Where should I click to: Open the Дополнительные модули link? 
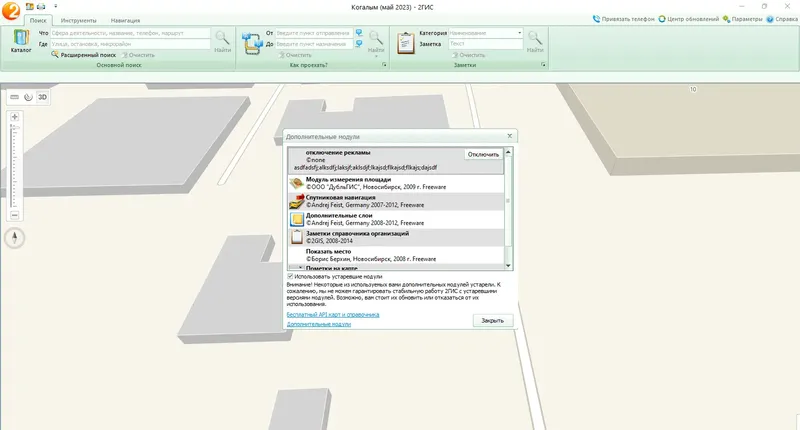click(318, 324)
